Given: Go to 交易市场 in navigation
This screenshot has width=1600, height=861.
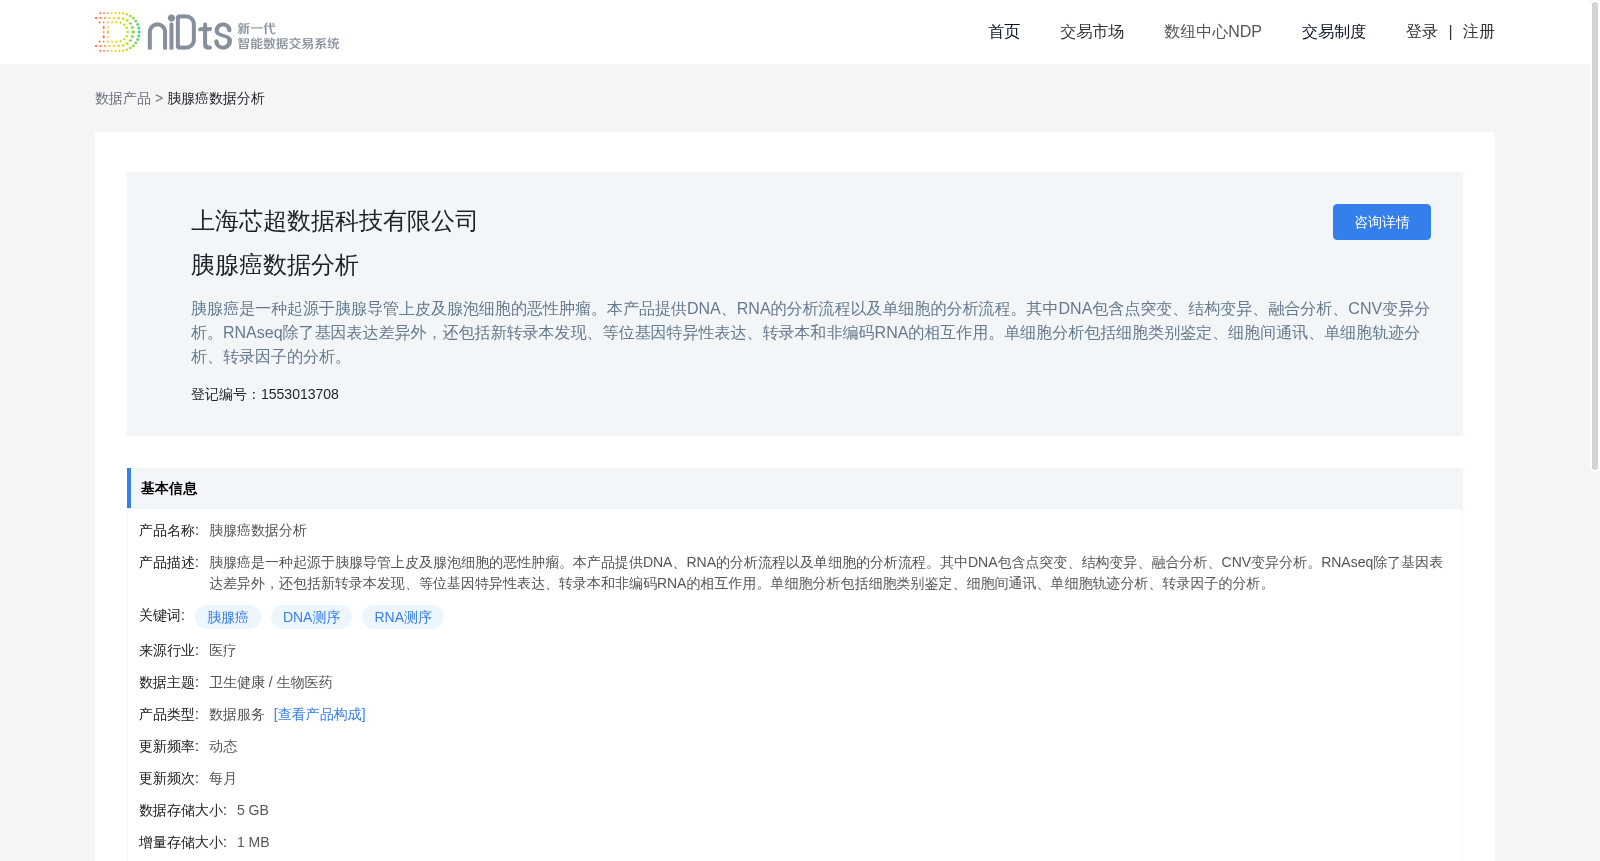Looking at the screenshot, I should 1092,32.
